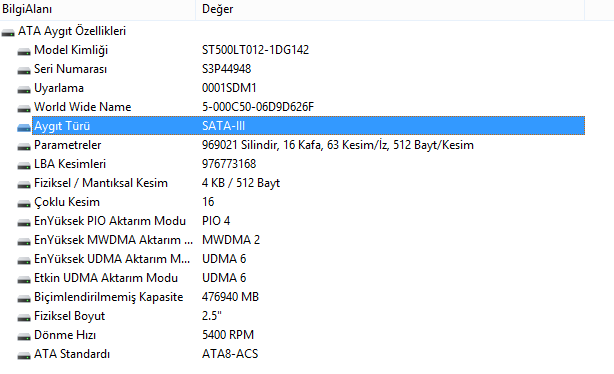Click the serial value S3P44948
The width and height of the screenshot is (614, 374).
(x=226, y=69)
